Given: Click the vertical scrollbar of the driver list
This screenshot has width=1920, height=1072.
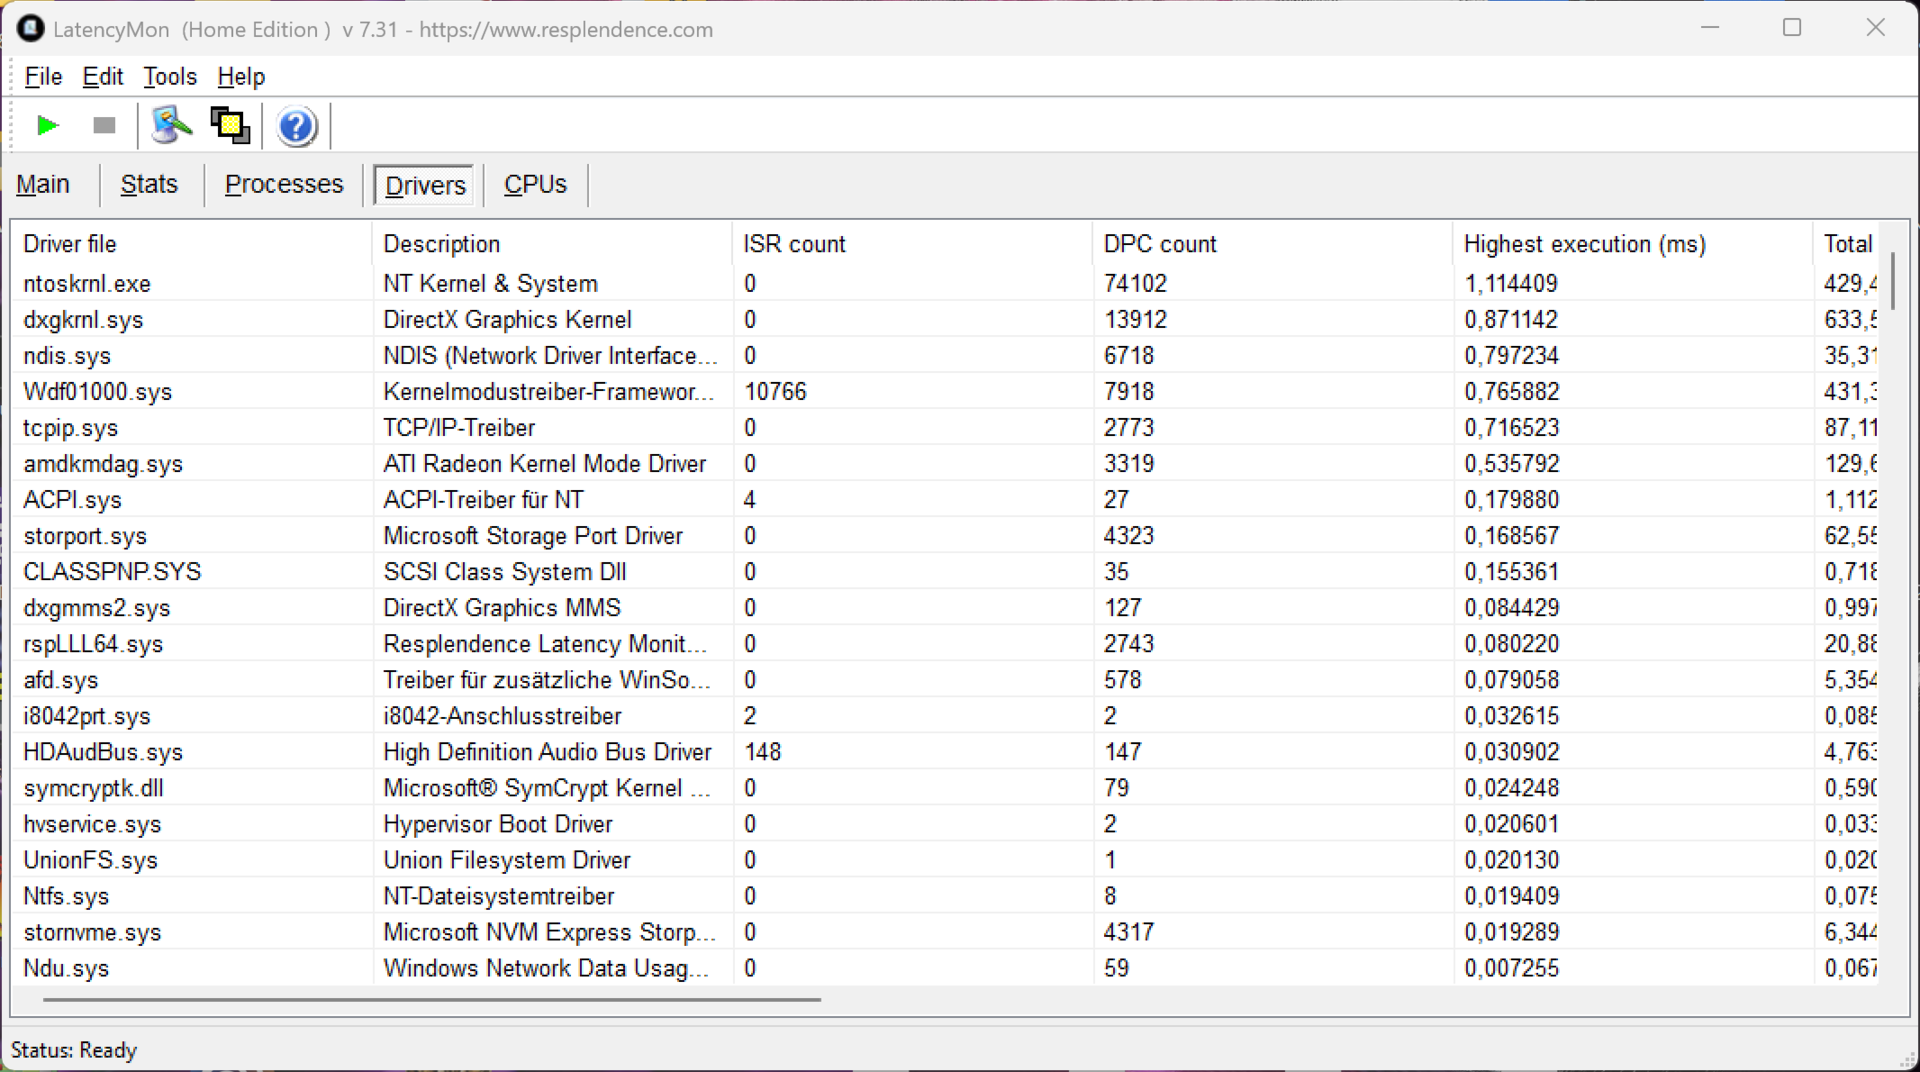Looking at the screenshot, I should click(1892, 290).
